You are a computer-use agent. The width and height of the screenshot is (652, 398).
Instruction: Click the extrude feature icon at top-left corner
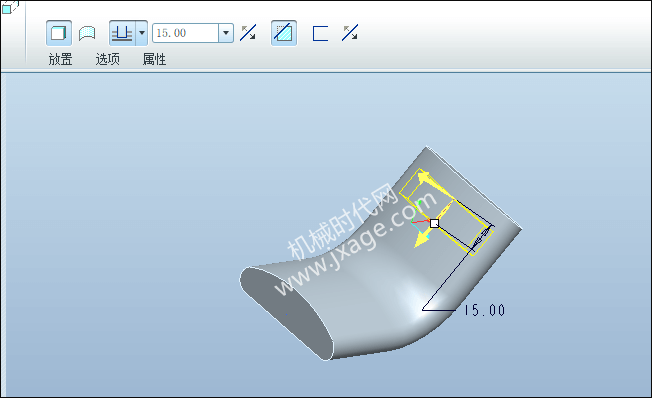click(x=10, y=7)
